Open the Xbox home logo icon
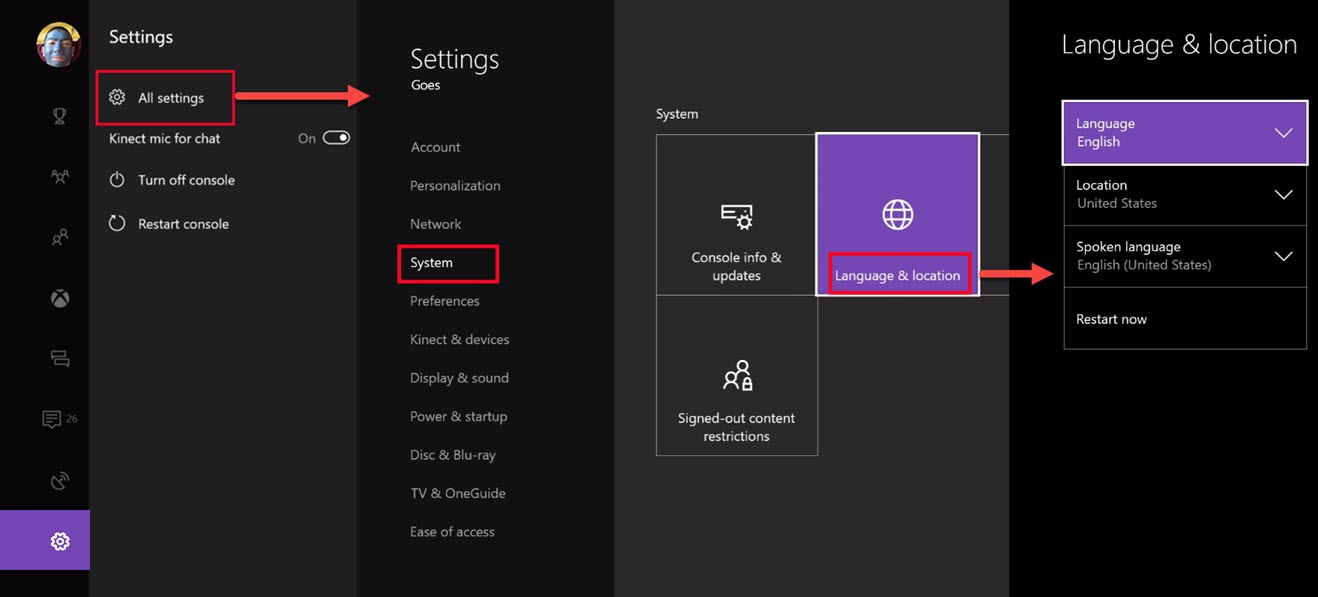 point(60,299)
